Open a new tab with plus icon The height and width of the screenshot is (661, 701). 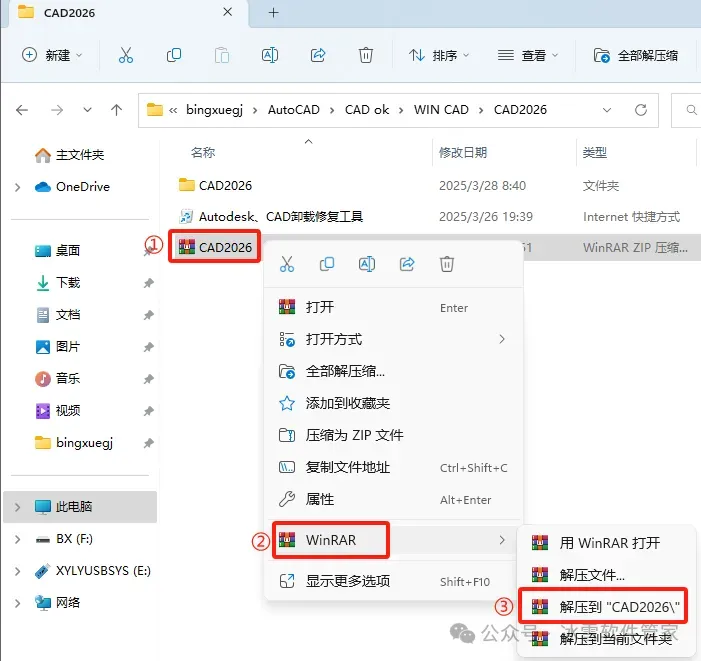pos(274,13)
